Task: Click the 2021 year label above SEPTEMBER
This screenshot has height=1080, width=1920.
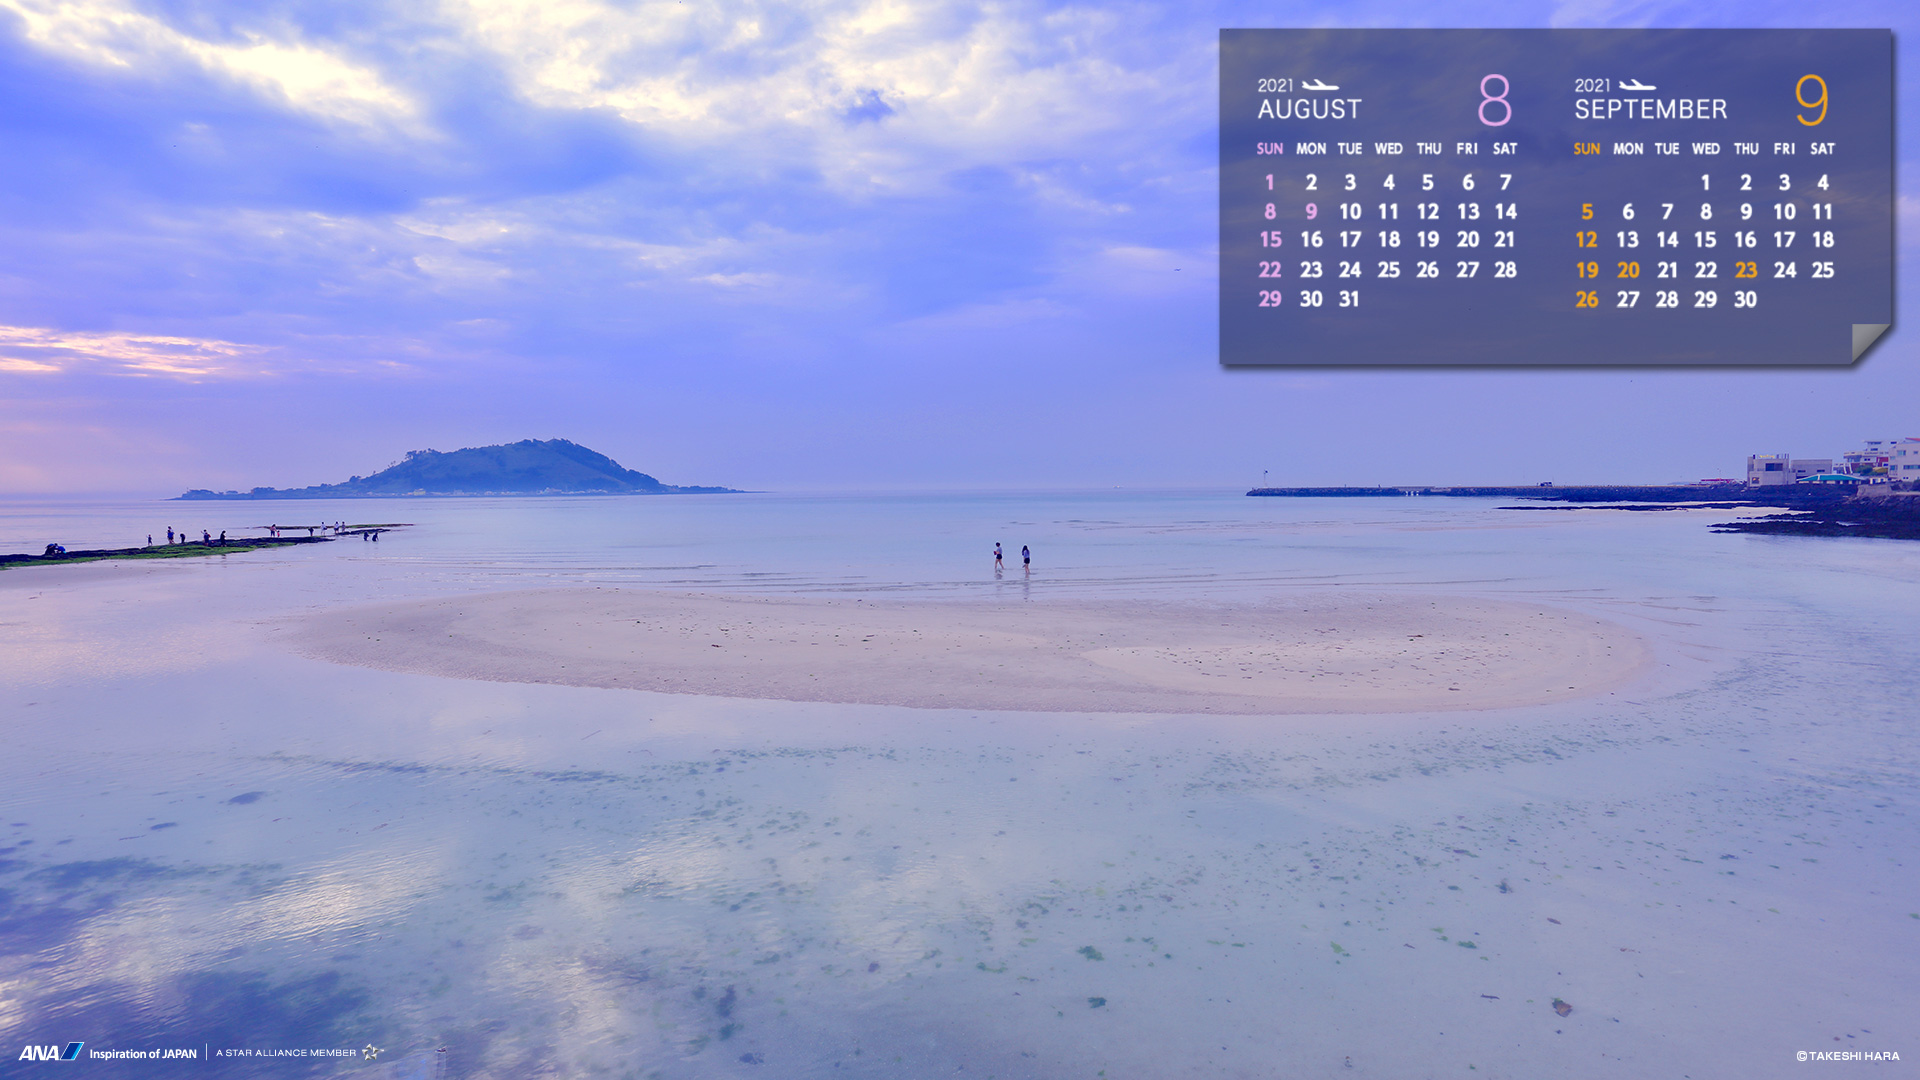Action: [1593, 86]
